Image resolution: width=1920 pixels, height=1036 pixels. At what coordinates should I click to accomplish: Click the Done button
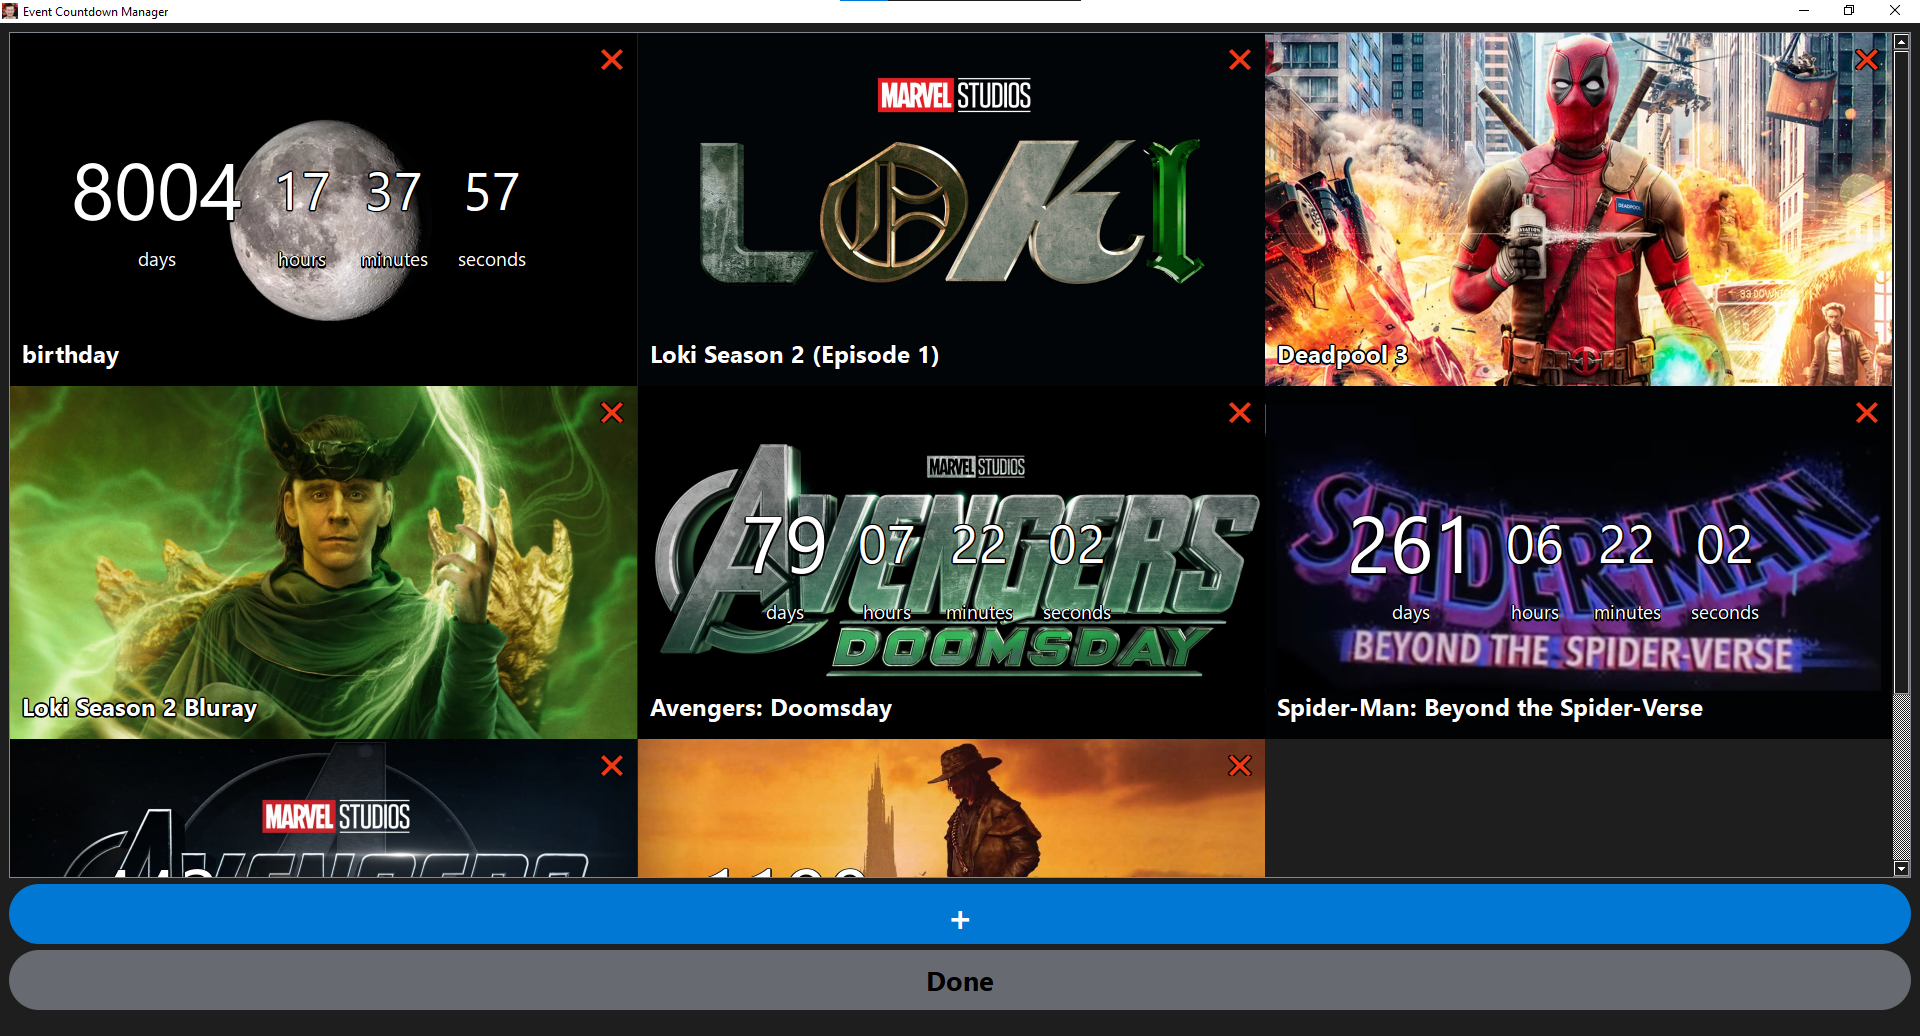coord(960,980)
